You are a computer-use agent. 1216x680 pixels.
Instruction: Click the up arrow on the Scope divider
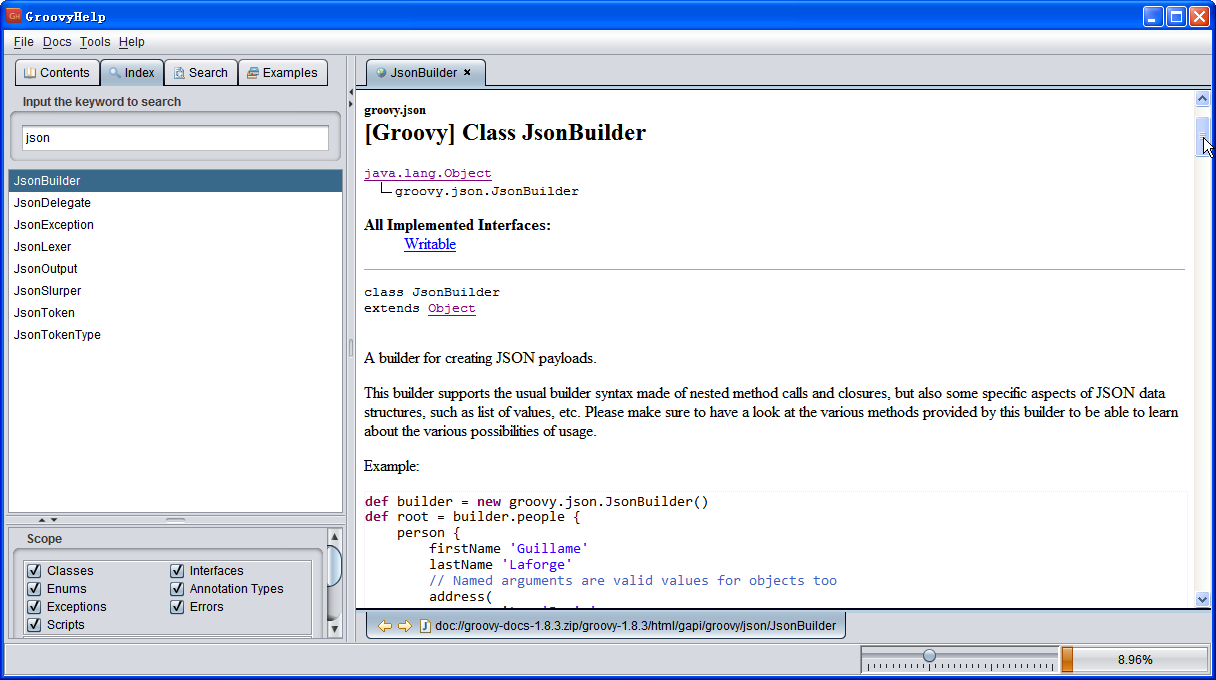41,519
